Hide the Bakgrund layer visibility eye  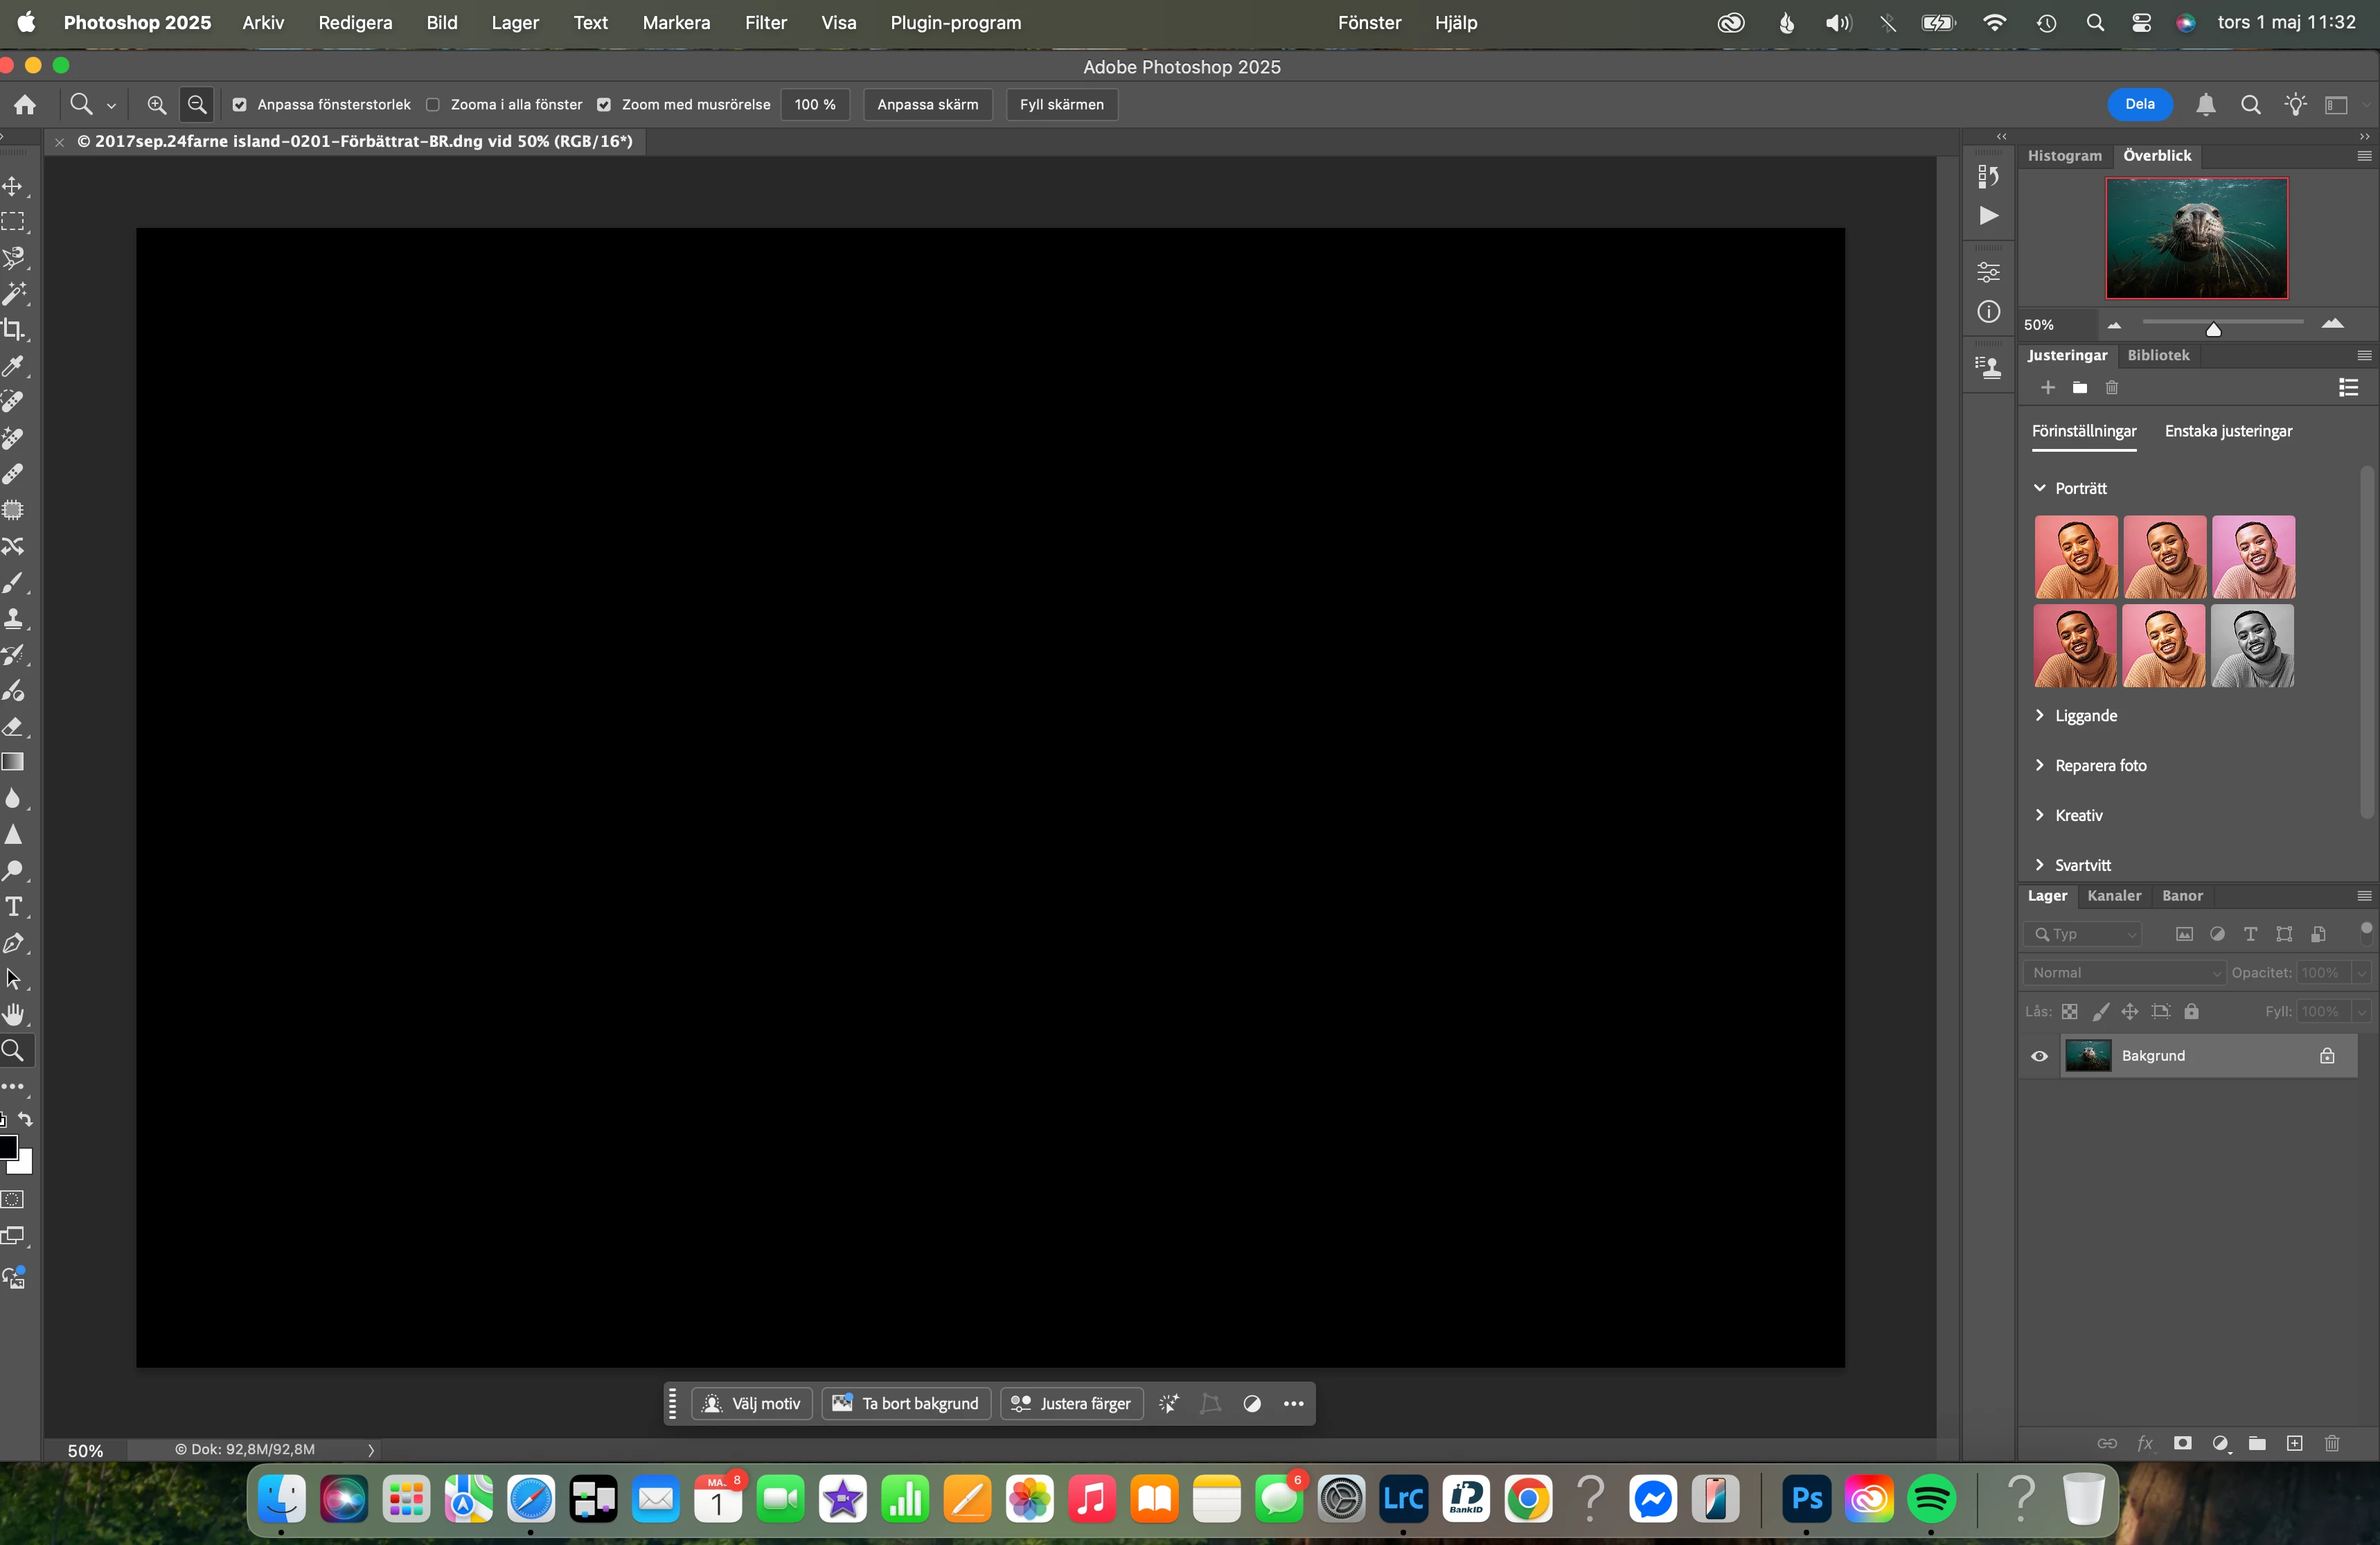(2039, 1056)
